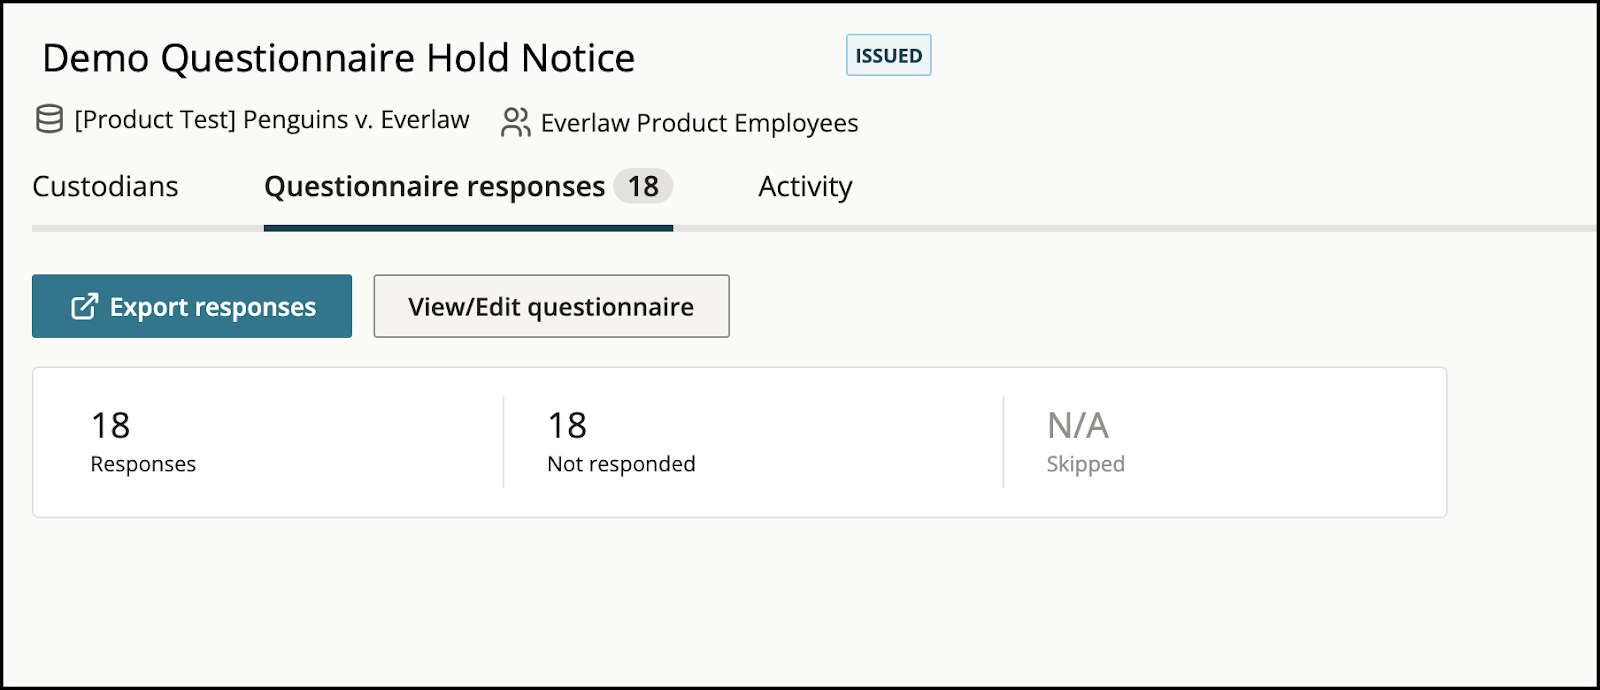Click the N/A value in the summary card

click(1078, 426)
